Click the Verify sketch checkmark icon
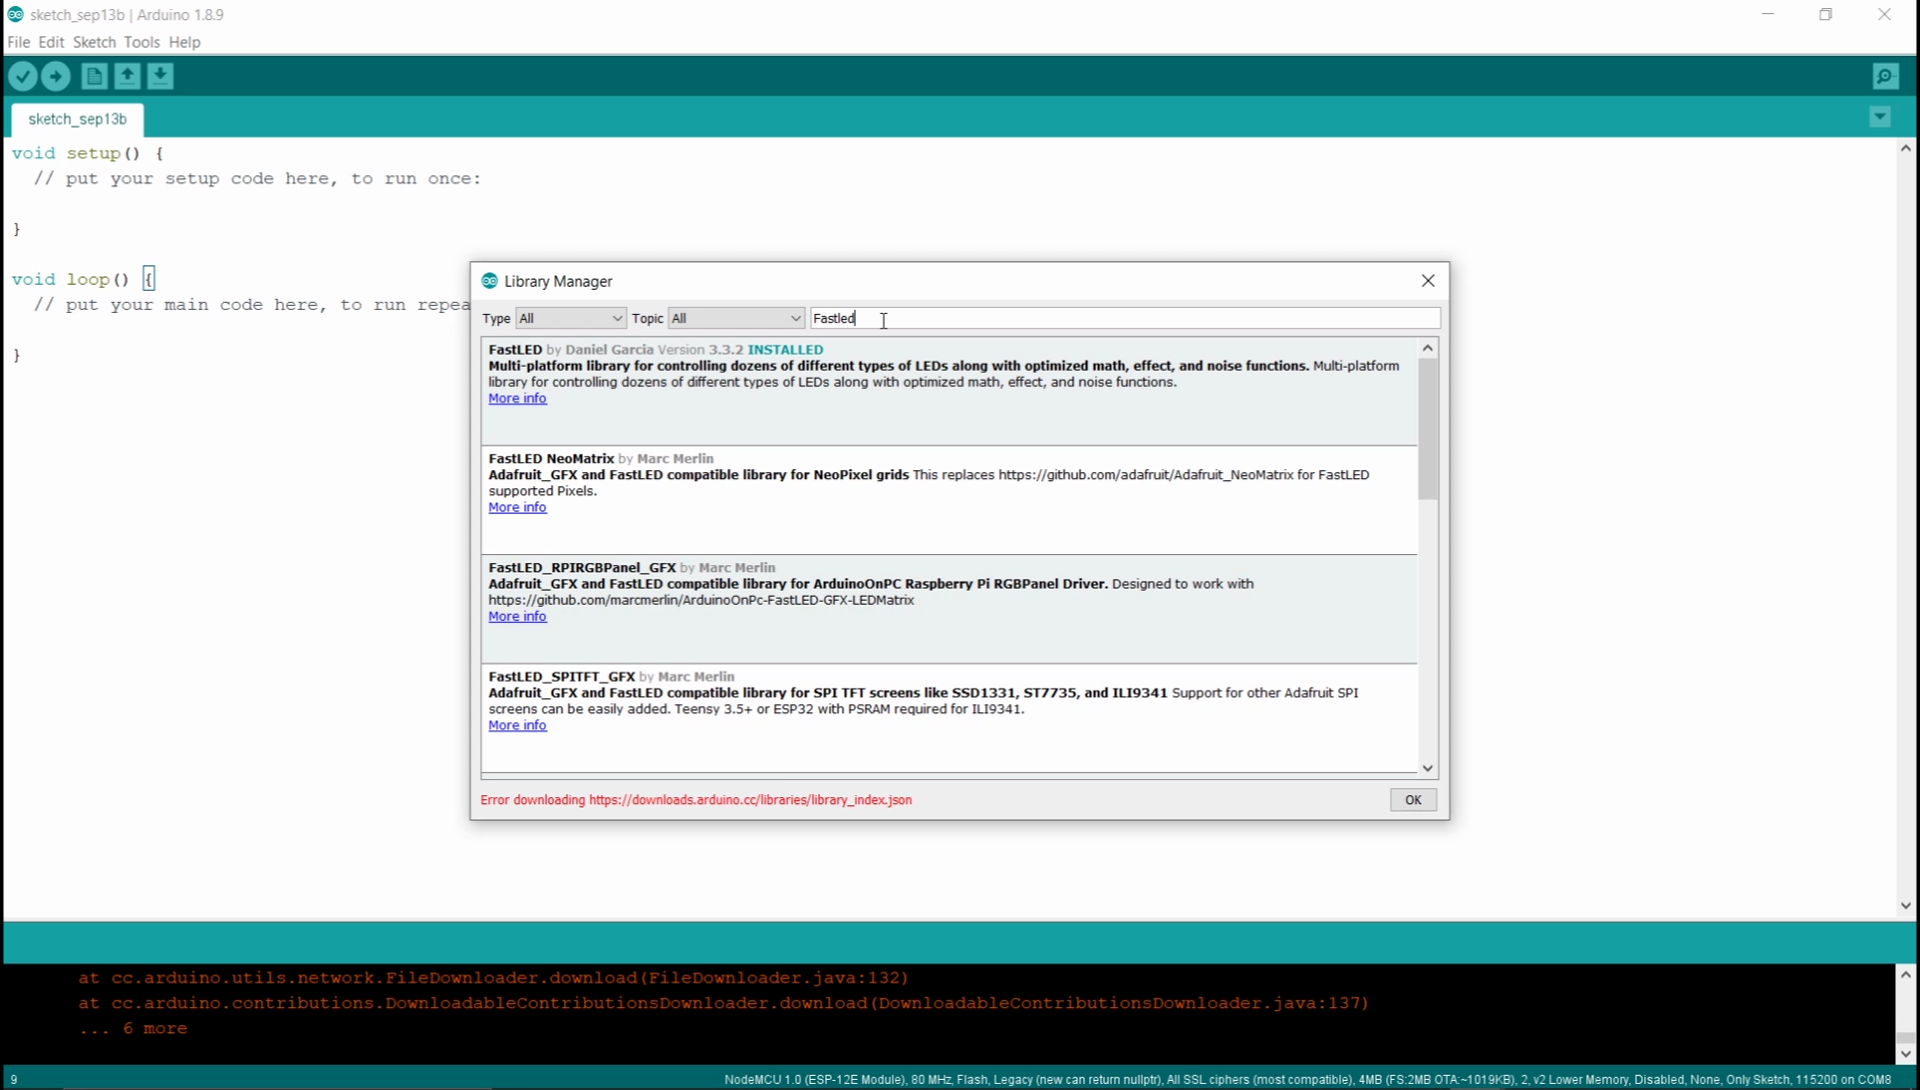 tap(23, 76)
